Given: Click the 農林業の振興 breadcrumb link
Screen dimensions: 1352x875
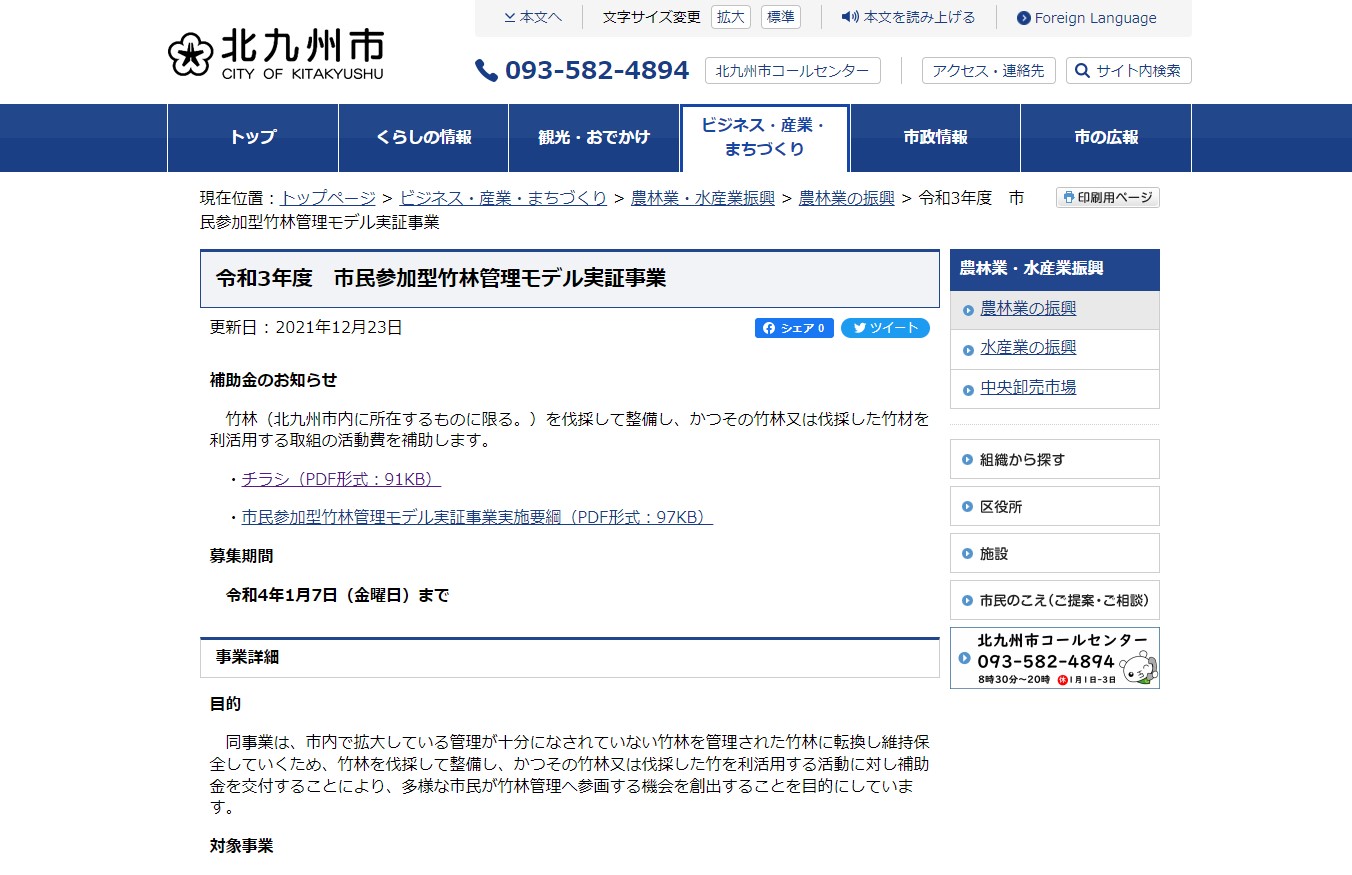Looking at the screenshot, I should point(846,198).
